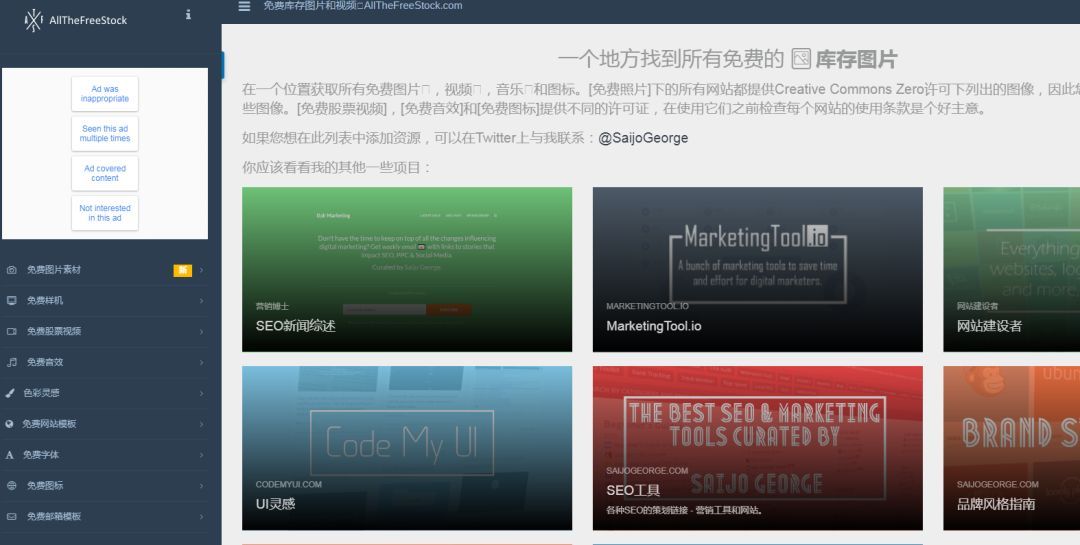Open the @SaijoGeorge Twitter link
1080x545 pixels.
point(643,138)
